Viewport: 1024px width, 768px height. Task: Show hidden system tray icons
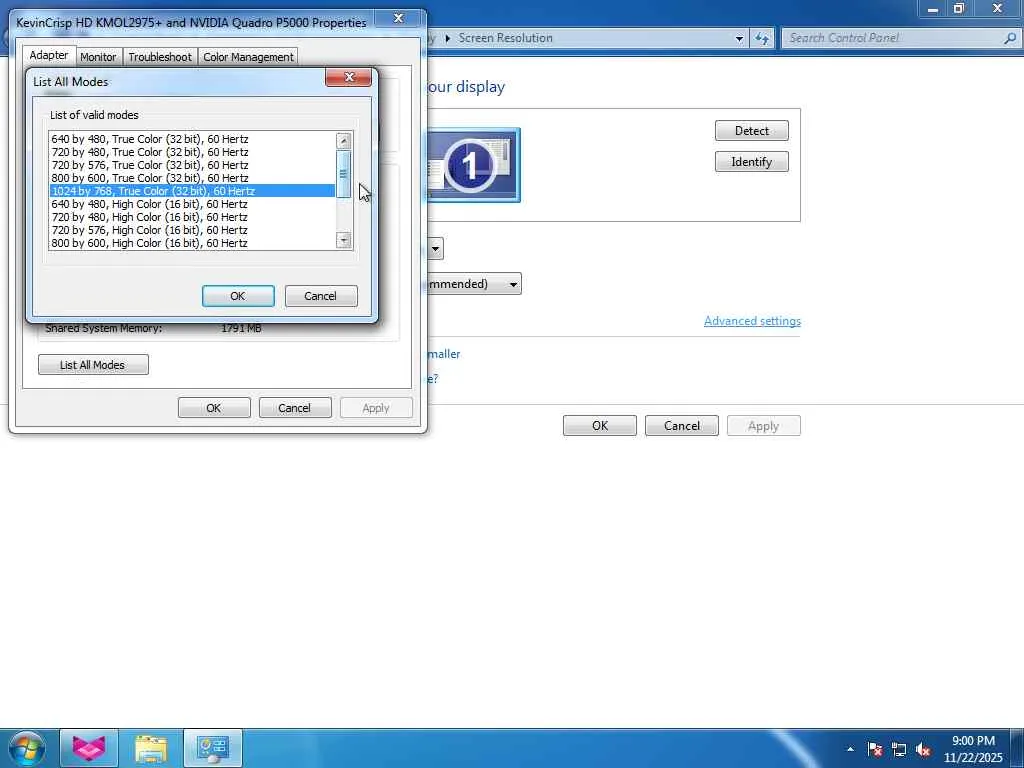tap(850, 749)
